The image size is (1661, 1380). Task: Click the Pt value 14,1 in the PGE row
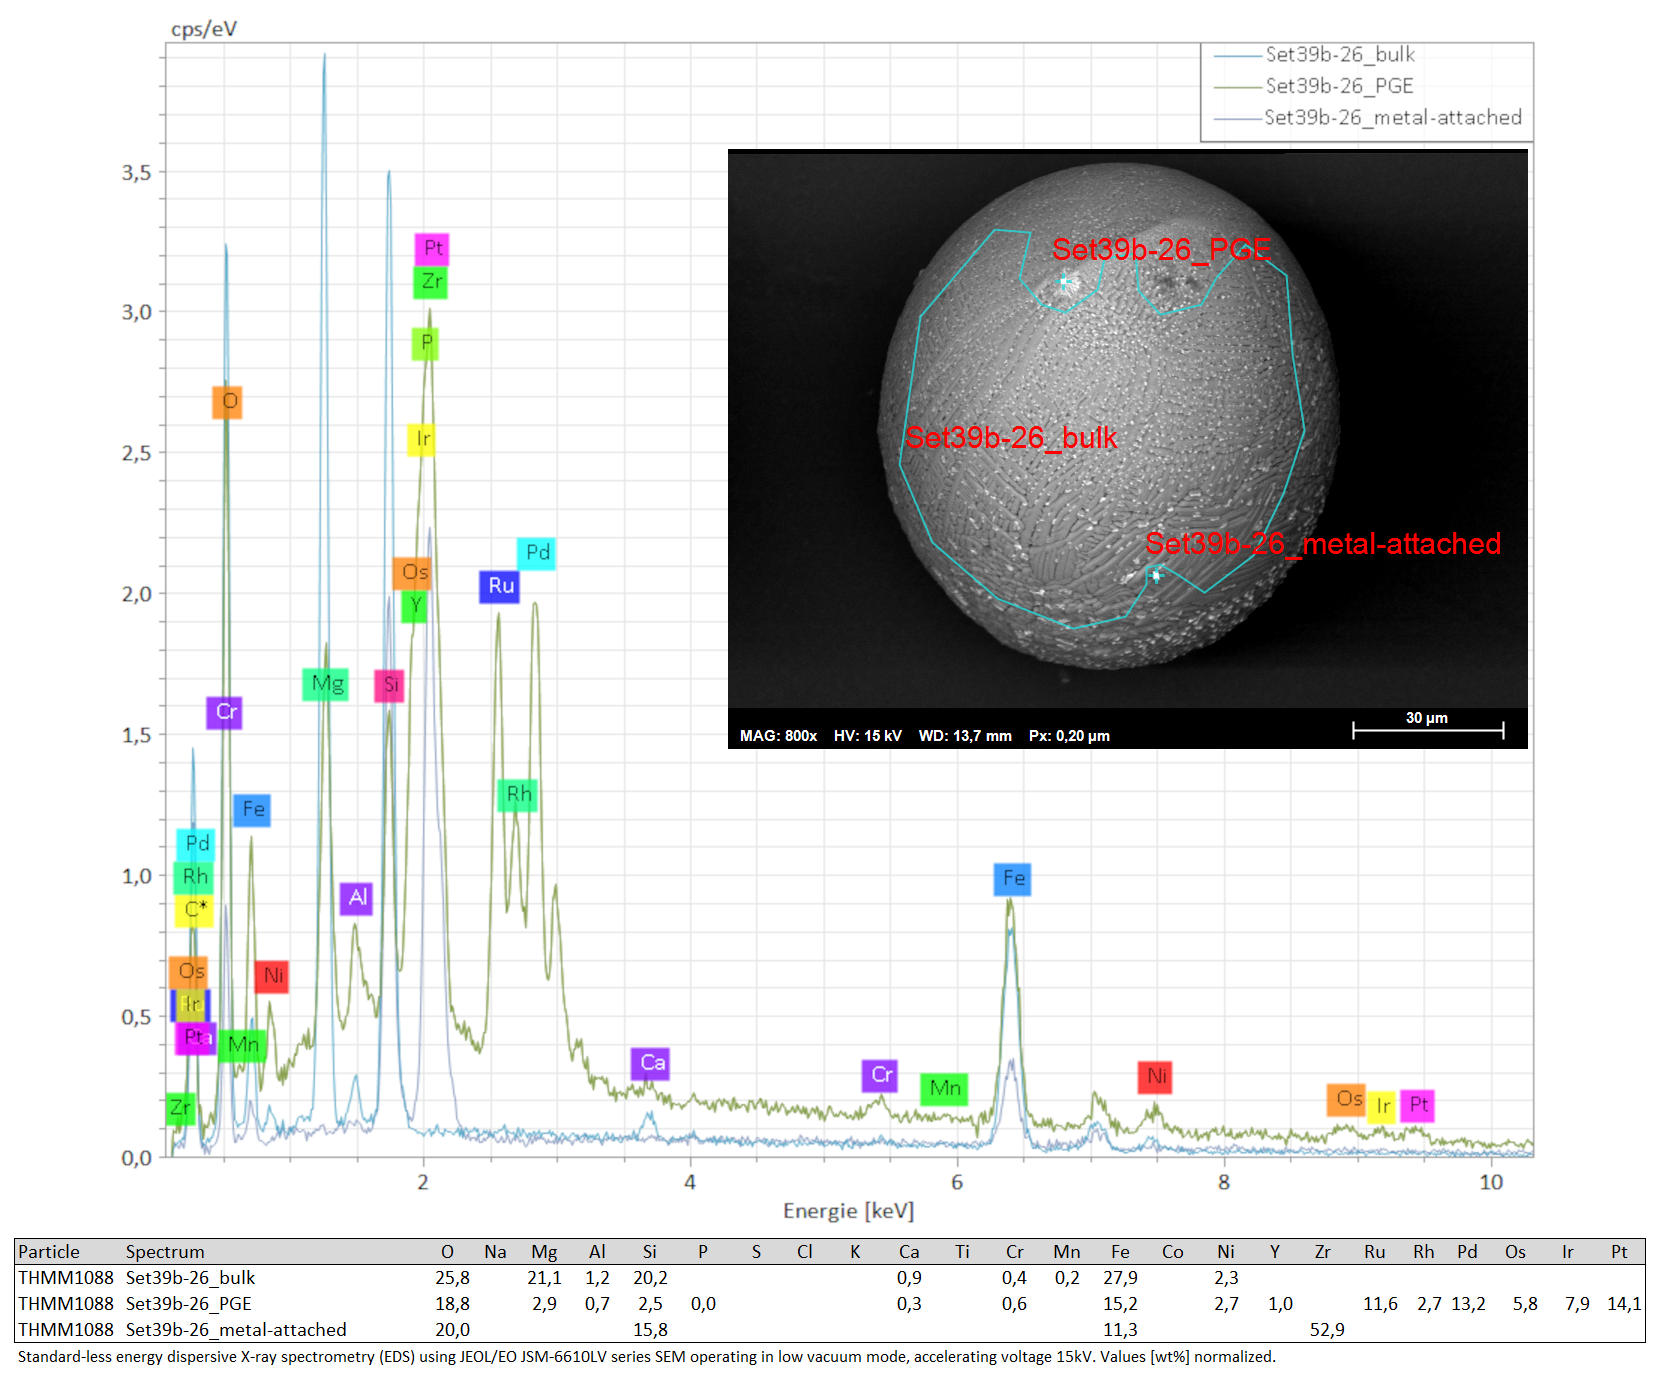[x=1624, y=1304]
